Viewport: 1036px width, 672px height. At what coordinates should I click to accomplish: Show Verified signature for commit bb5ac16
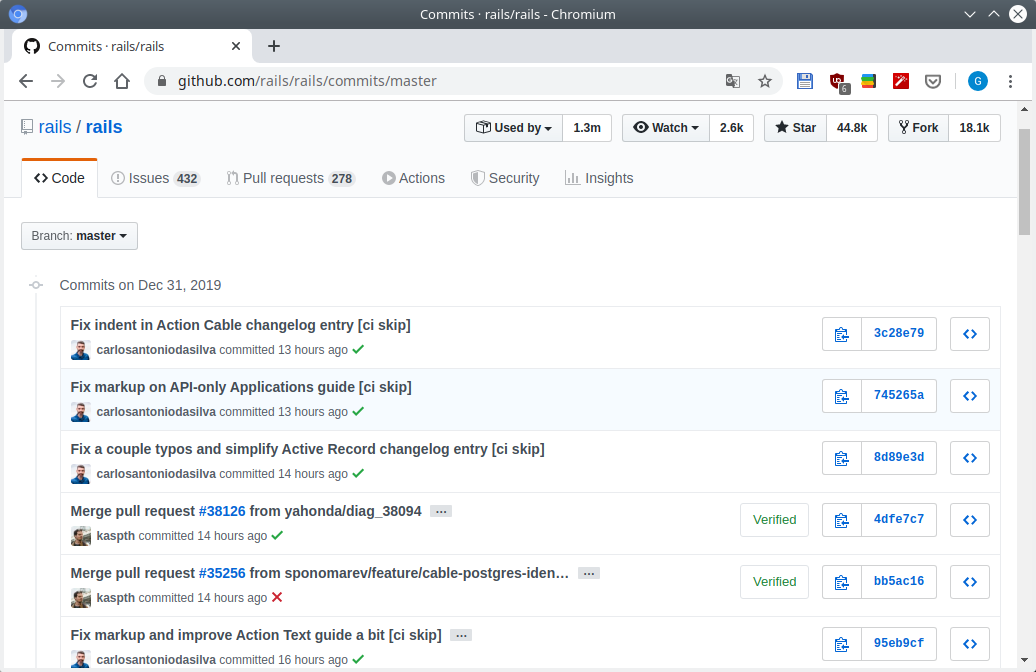[774, 582]
